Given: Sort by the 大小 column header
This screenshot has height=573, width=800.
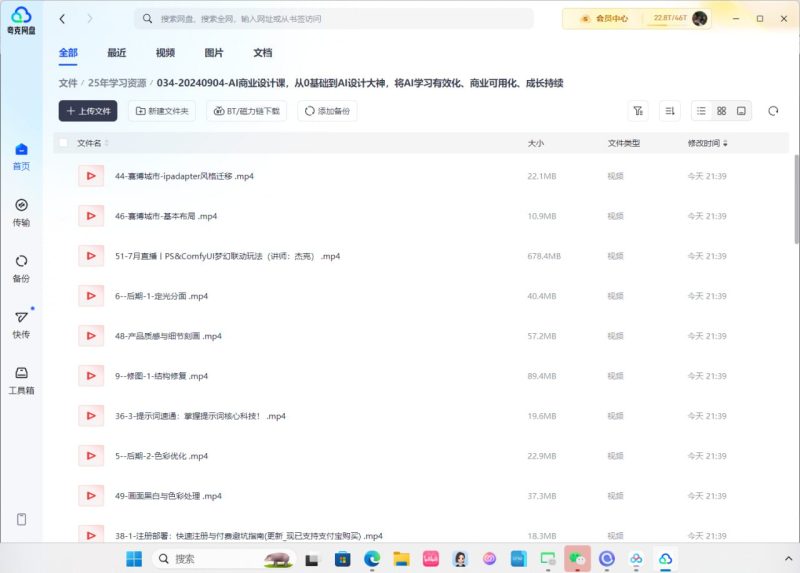Looking at the screenshot, I should 536,143.
